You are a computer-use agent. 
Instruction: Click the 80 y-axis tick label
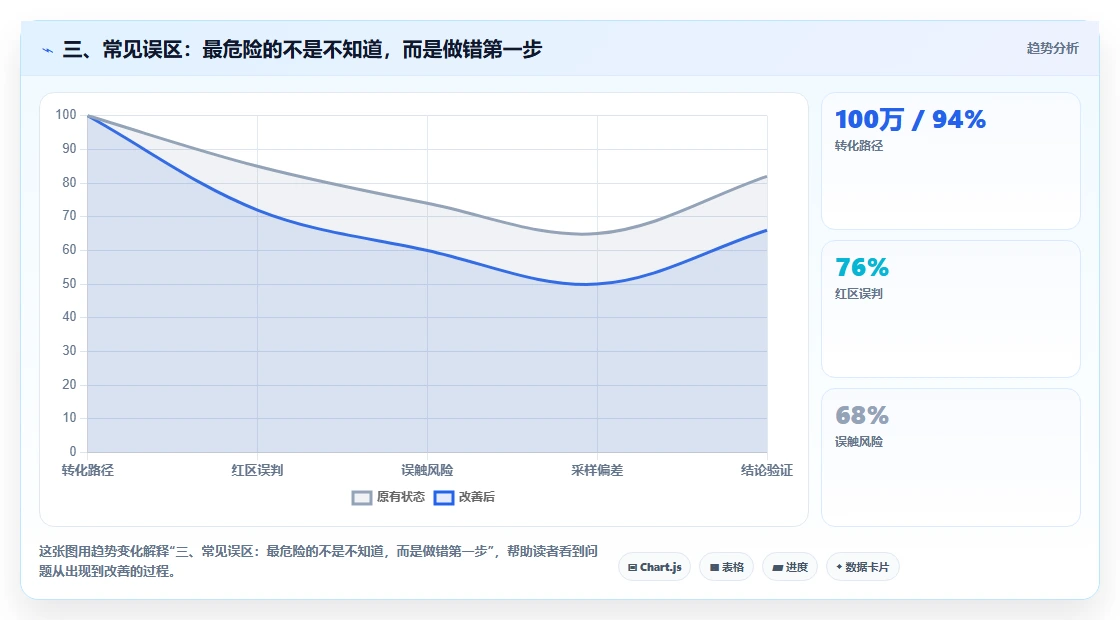coord(69,182)
